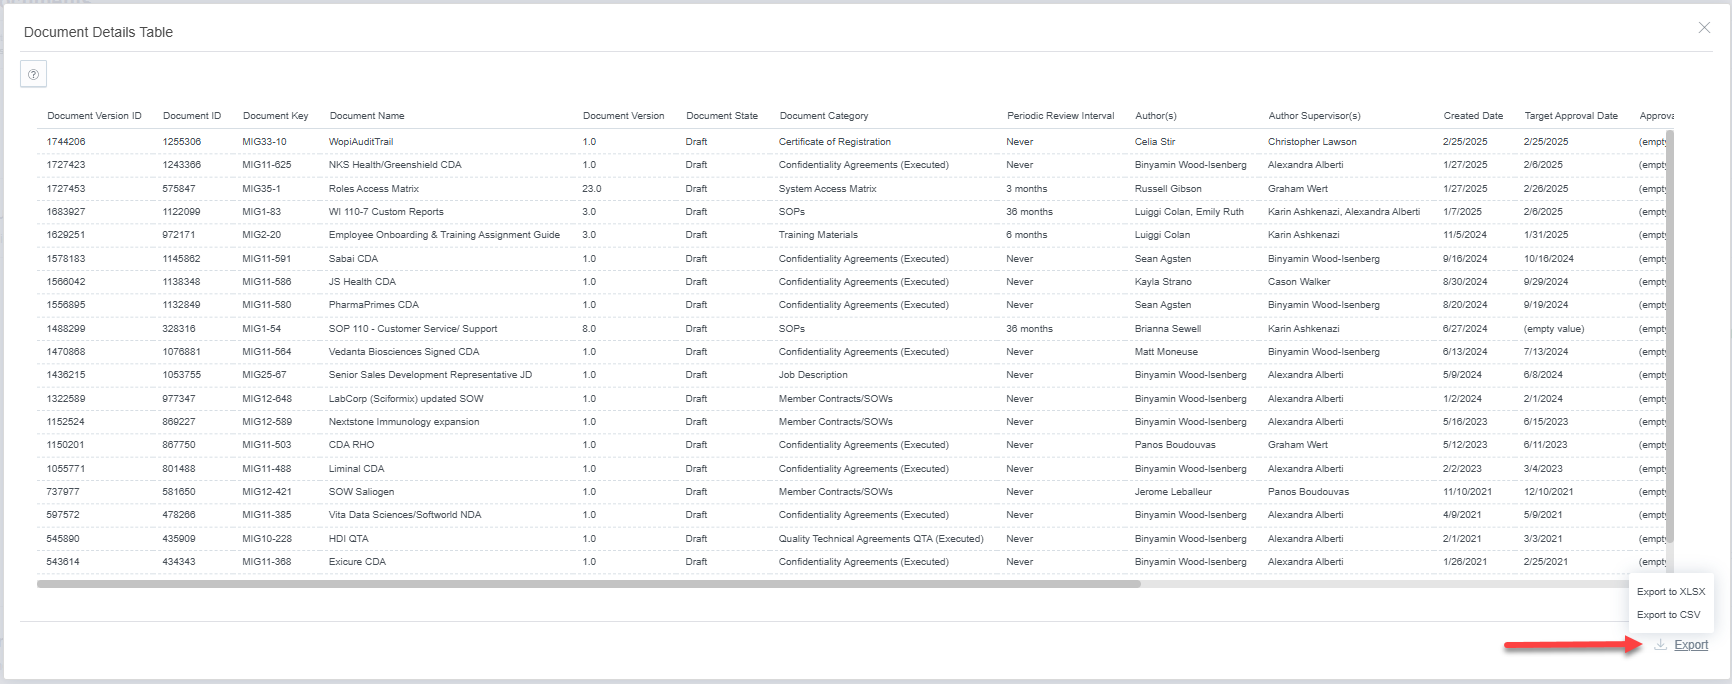Select the CDA RHO document name
Viewport: 1732px width, 684px height.
point(351,445)
